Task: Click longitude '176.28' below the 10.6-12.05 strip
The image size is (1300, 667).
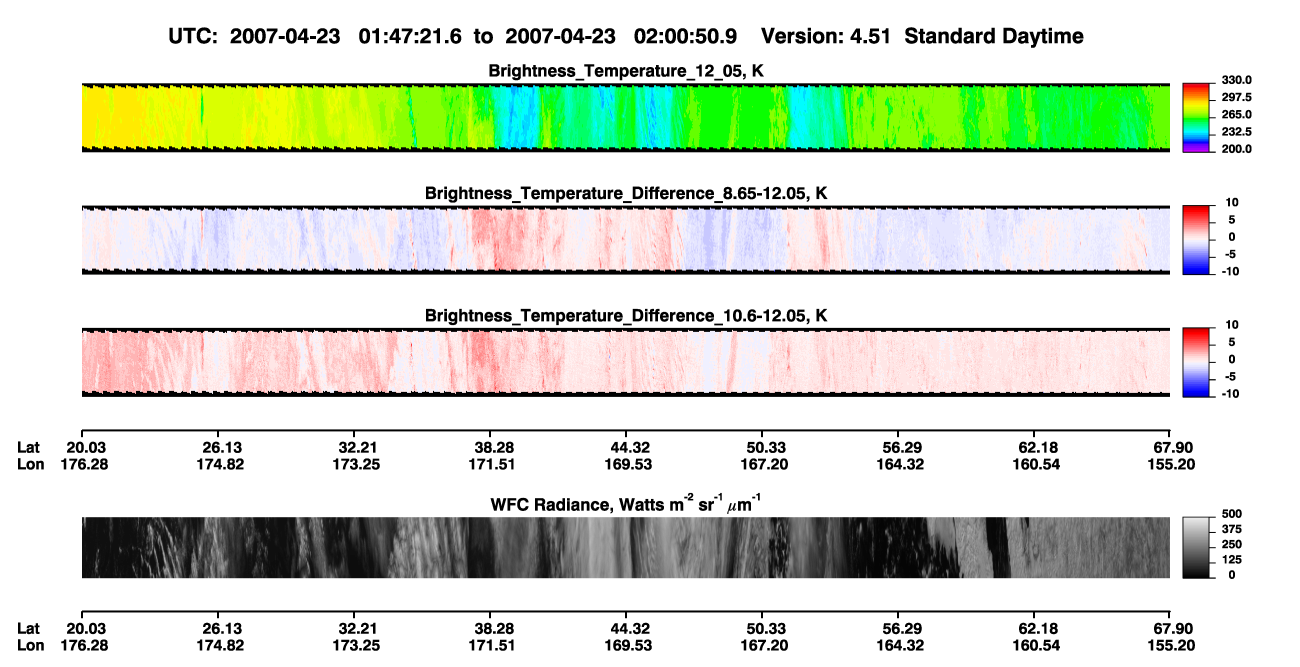Action: [x=84, y=463]
